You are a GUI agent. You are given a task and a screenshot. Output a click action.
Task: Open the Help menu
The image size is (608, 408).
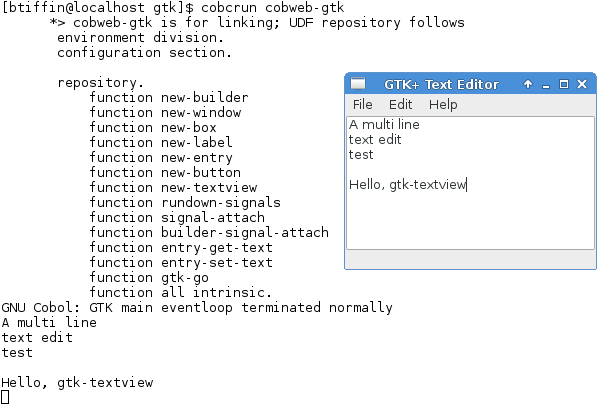443,105
